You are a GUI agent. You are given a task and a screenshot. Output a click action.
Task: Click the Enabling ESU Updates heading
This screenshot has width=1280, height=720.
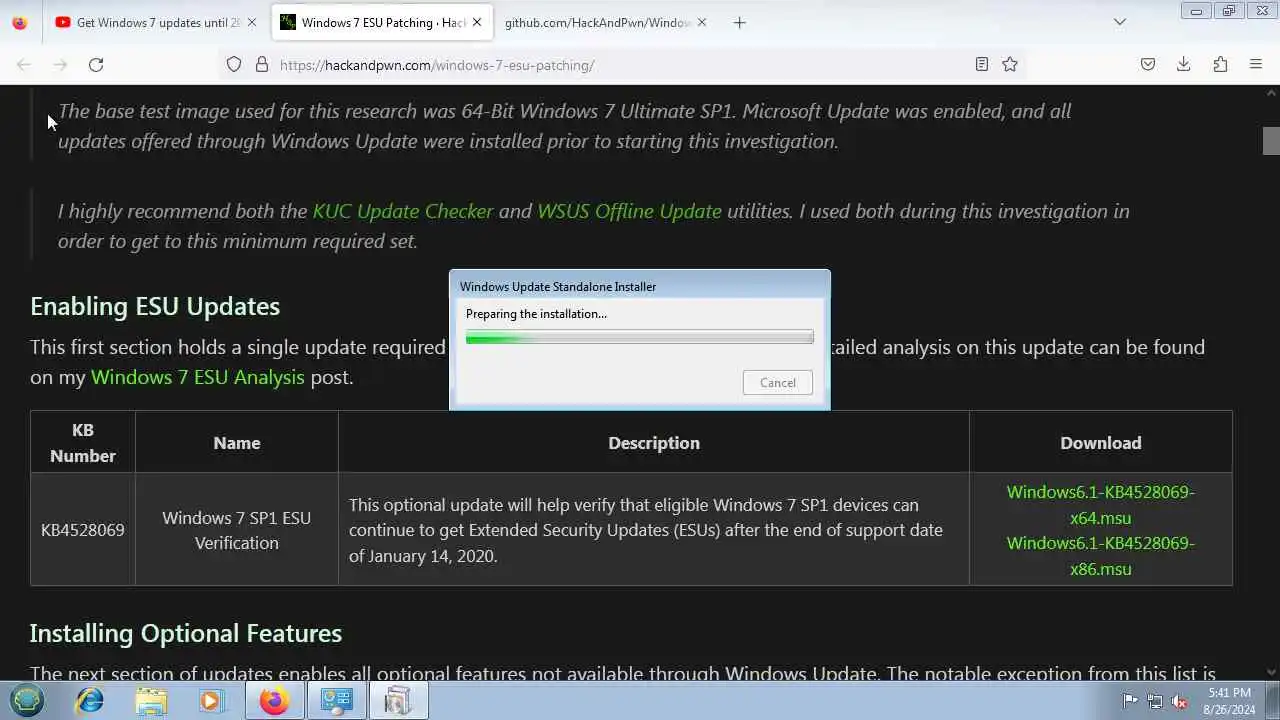tap(155, 306)
